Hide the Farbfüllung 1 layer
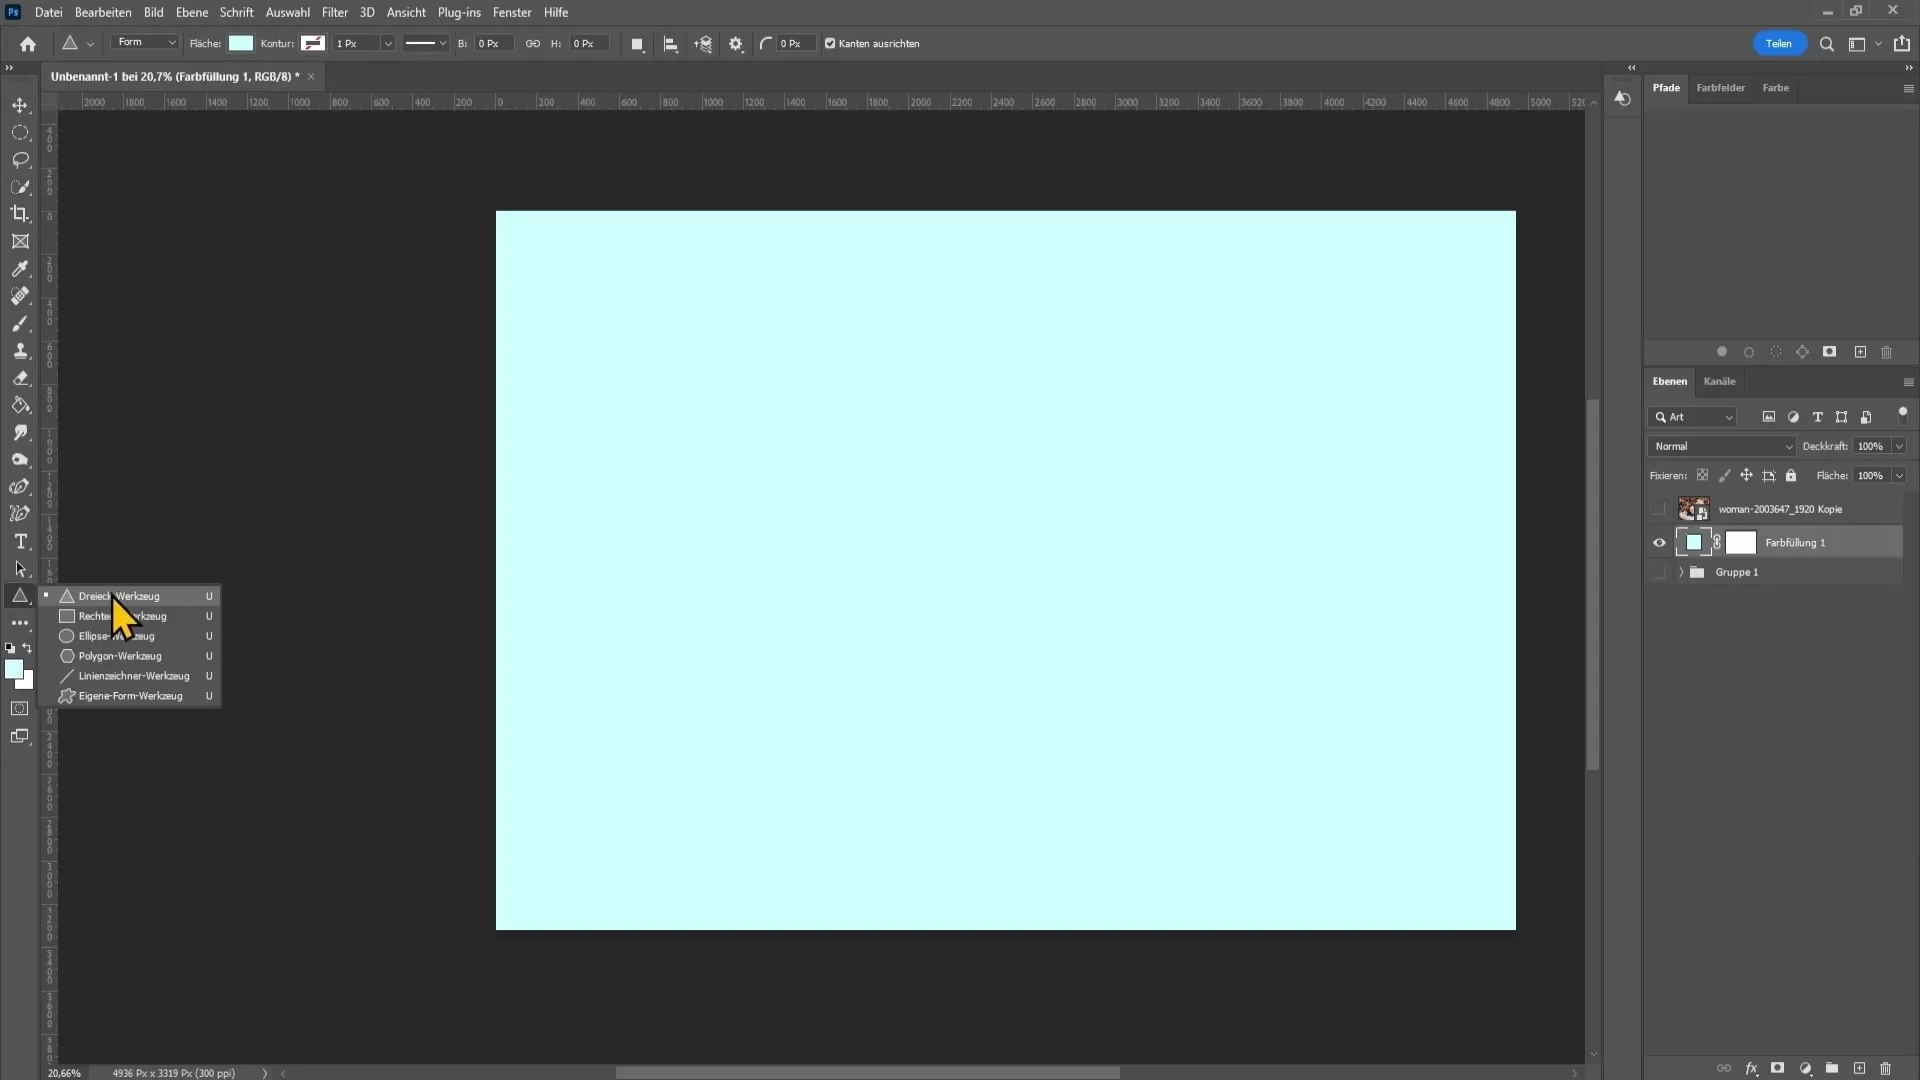Screen dimensions: 1920x1080 tap(1660, 543)
